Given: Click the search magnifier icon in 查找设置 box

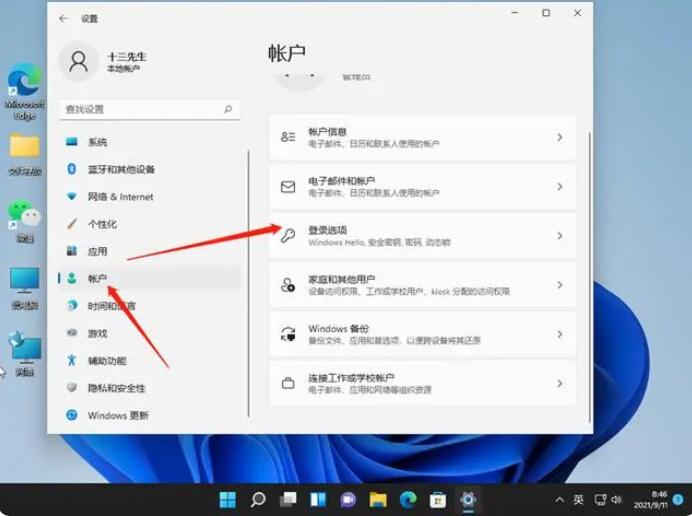Looking at the screenshot, I should pos(228,109).
